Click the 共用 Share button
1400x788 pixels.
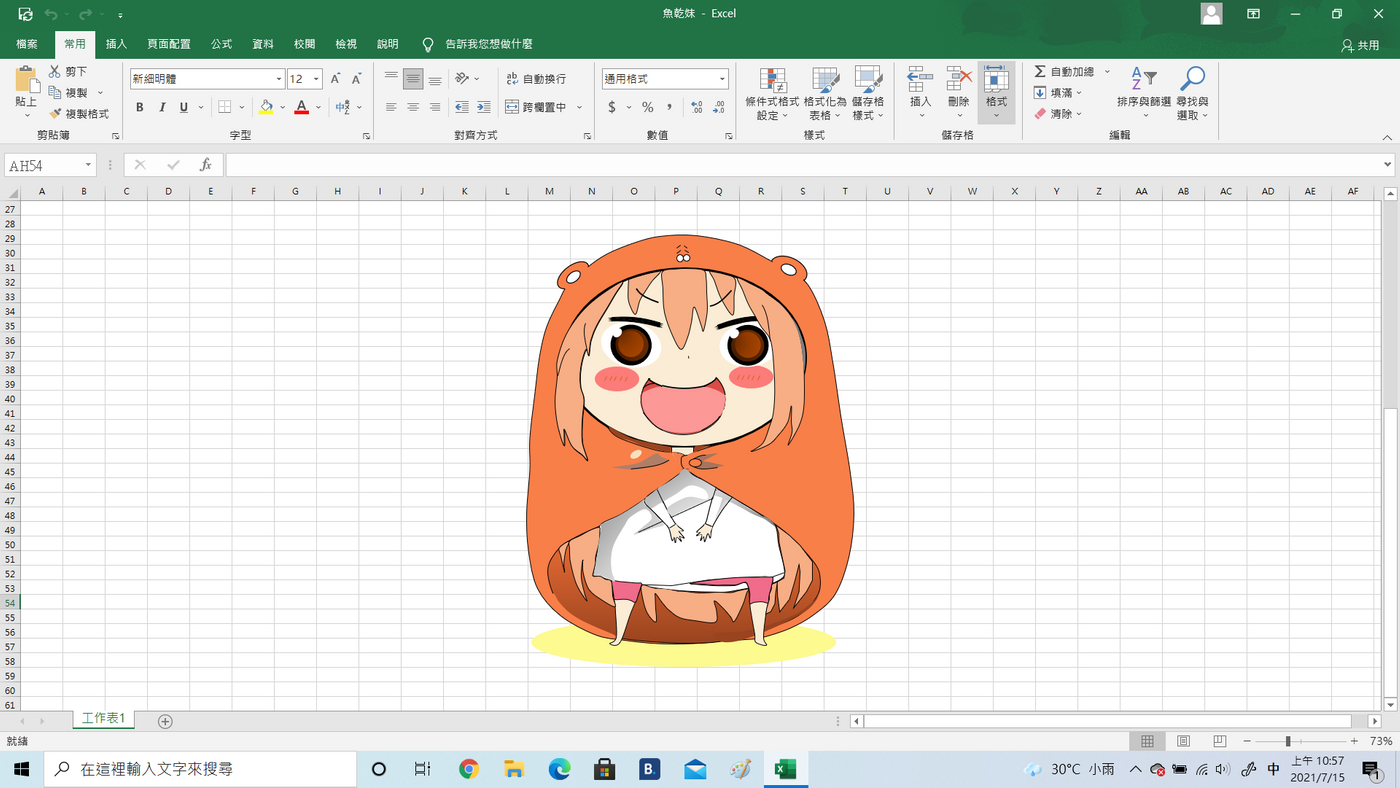1360,46
